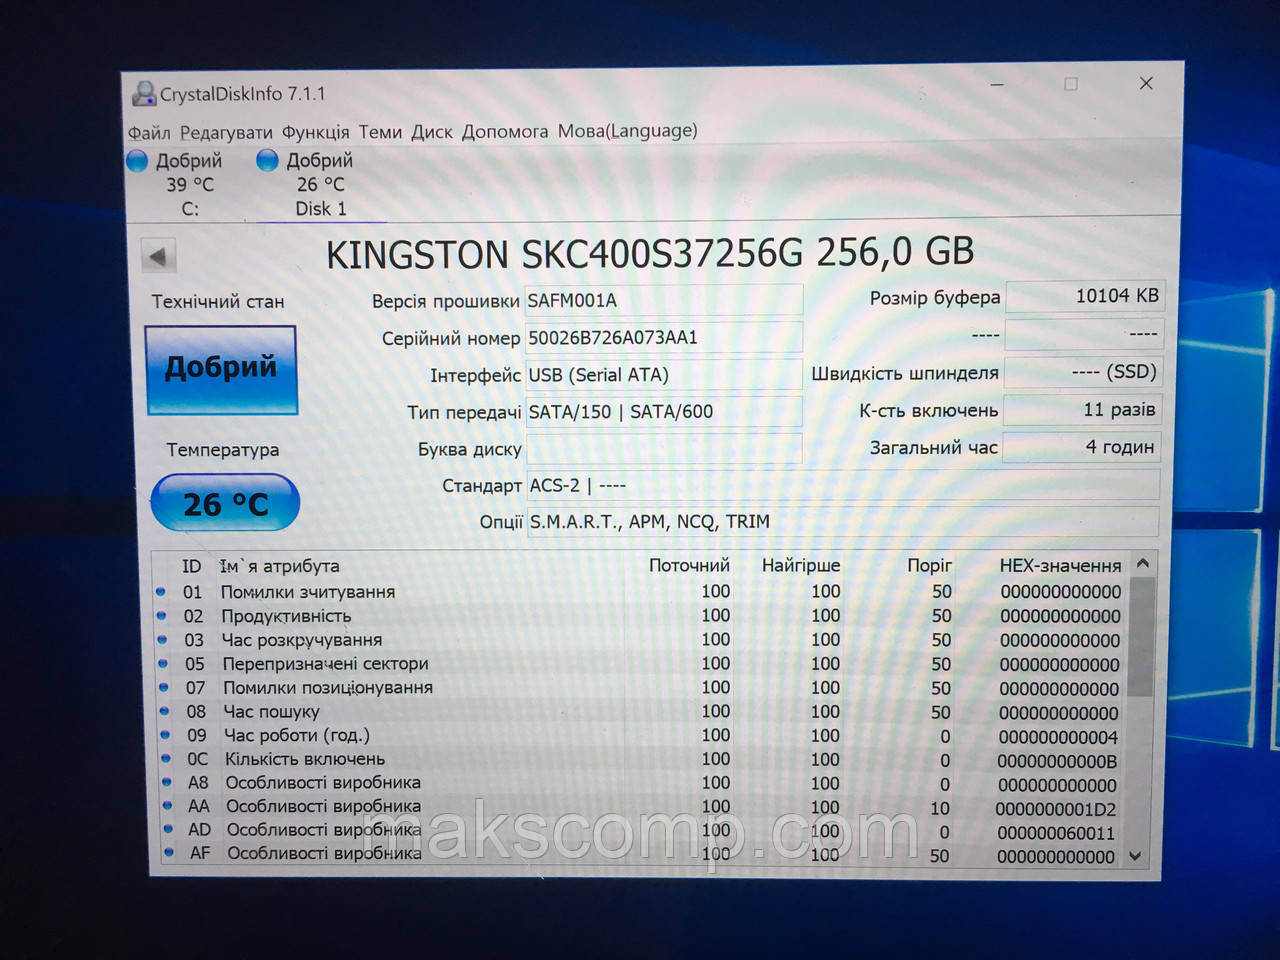Image resolution: width=1280 pixels, height=960 pixels.
Task: Click standard field ACS-2
Action: [x=843, y=485]
